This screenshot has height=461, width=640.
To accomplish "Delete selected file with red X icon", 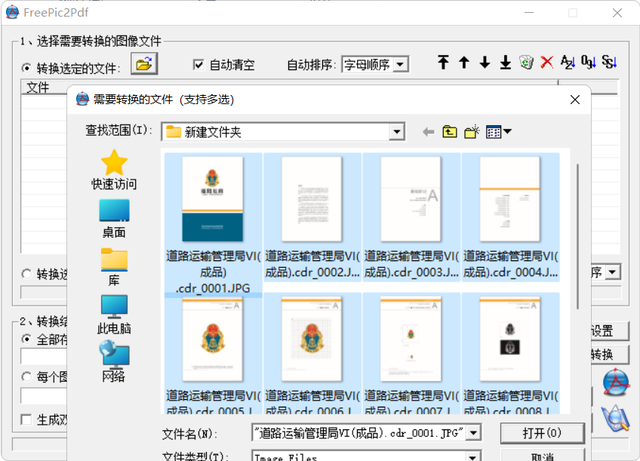I will click(x=547, y=63).
